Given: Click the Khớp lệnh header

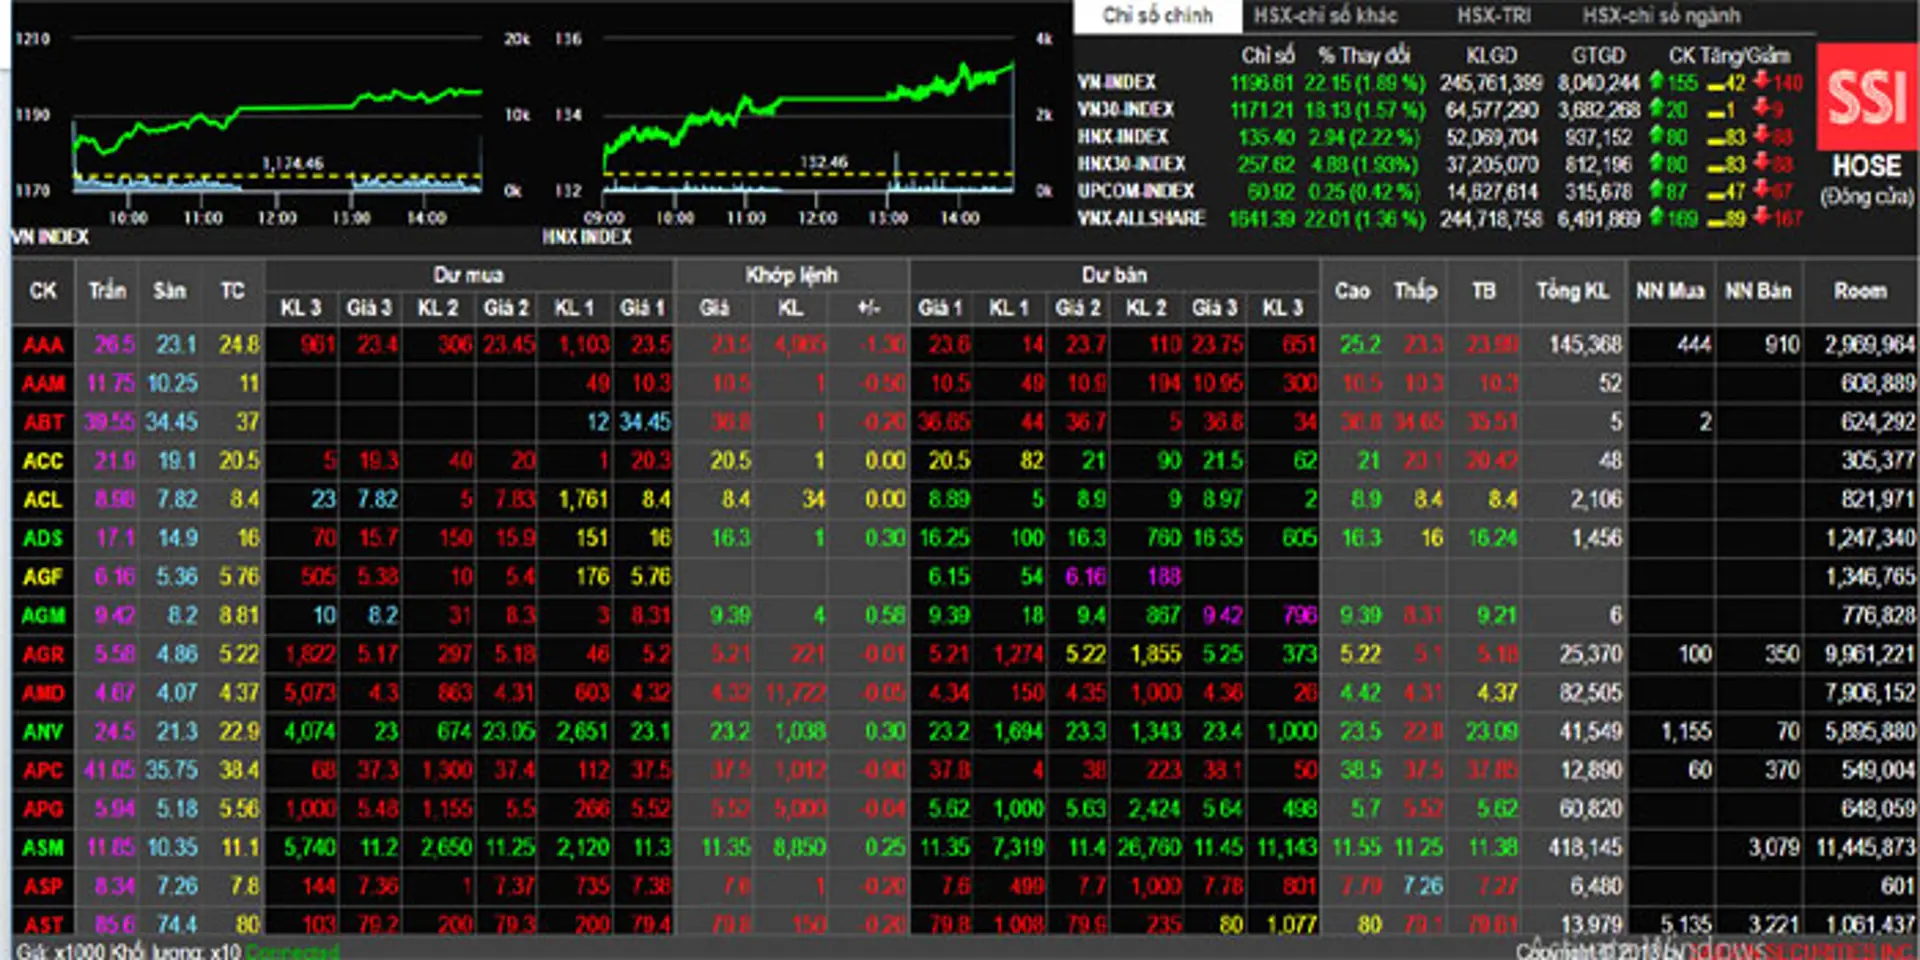Looking at the screenshot, I should (791, 275).
